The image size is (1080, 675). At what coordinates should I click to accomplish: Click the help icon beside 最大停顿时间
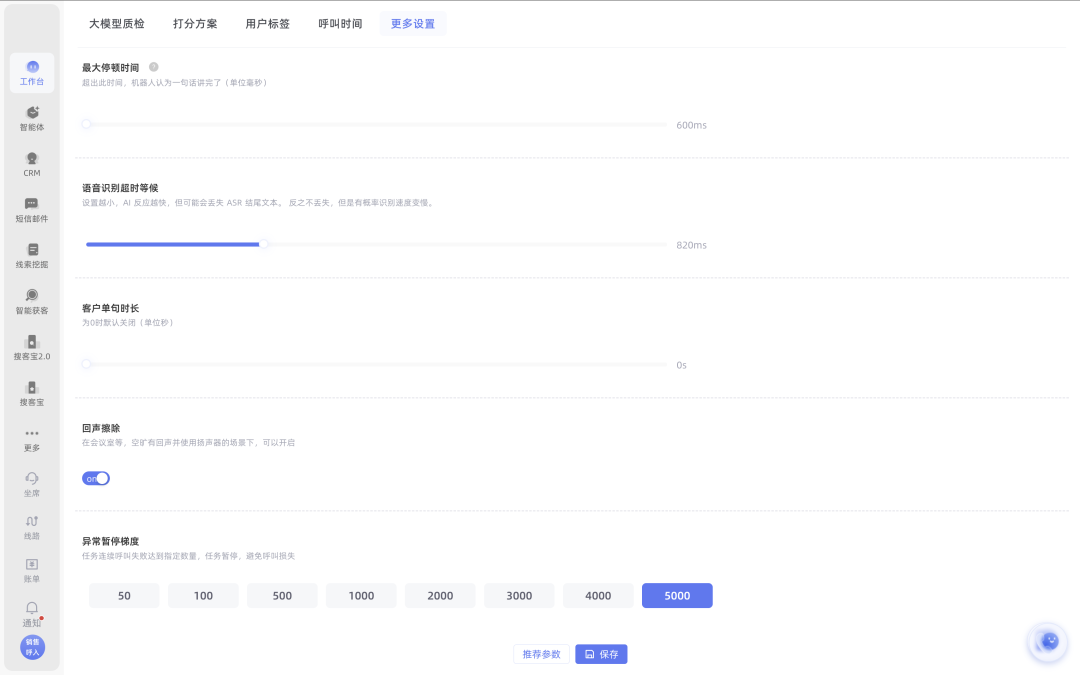point(154,67)
